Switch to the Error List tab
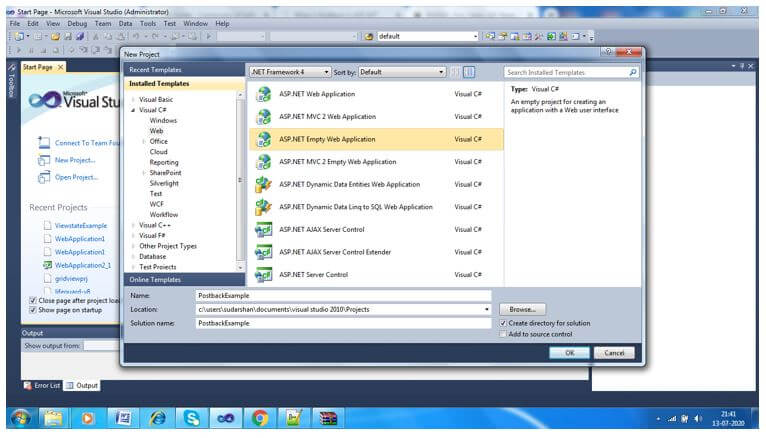 [43, 385]
